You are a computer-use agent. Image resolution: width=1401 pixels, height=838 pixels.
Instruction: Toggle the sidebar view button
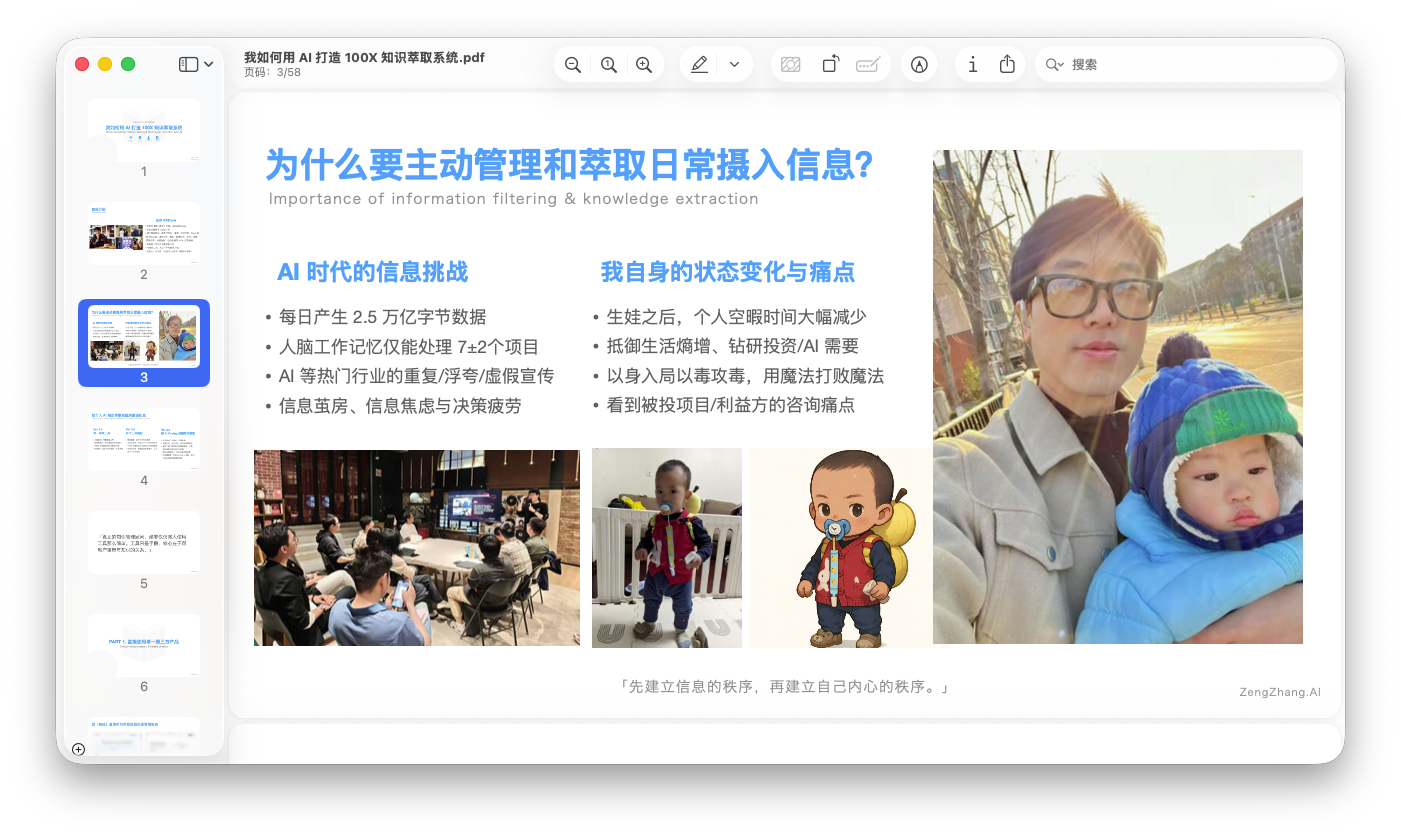pos(188,64)
